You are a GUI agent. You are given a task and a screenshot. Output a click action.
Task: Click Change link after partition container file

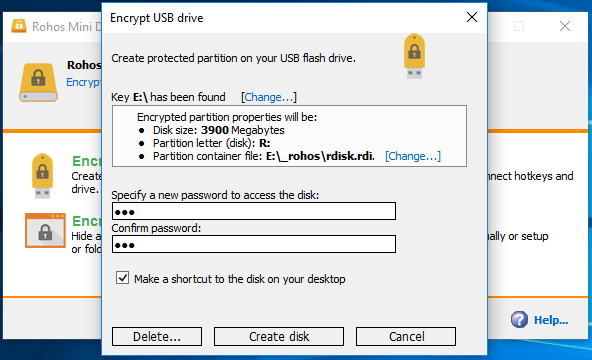[413, 156]
